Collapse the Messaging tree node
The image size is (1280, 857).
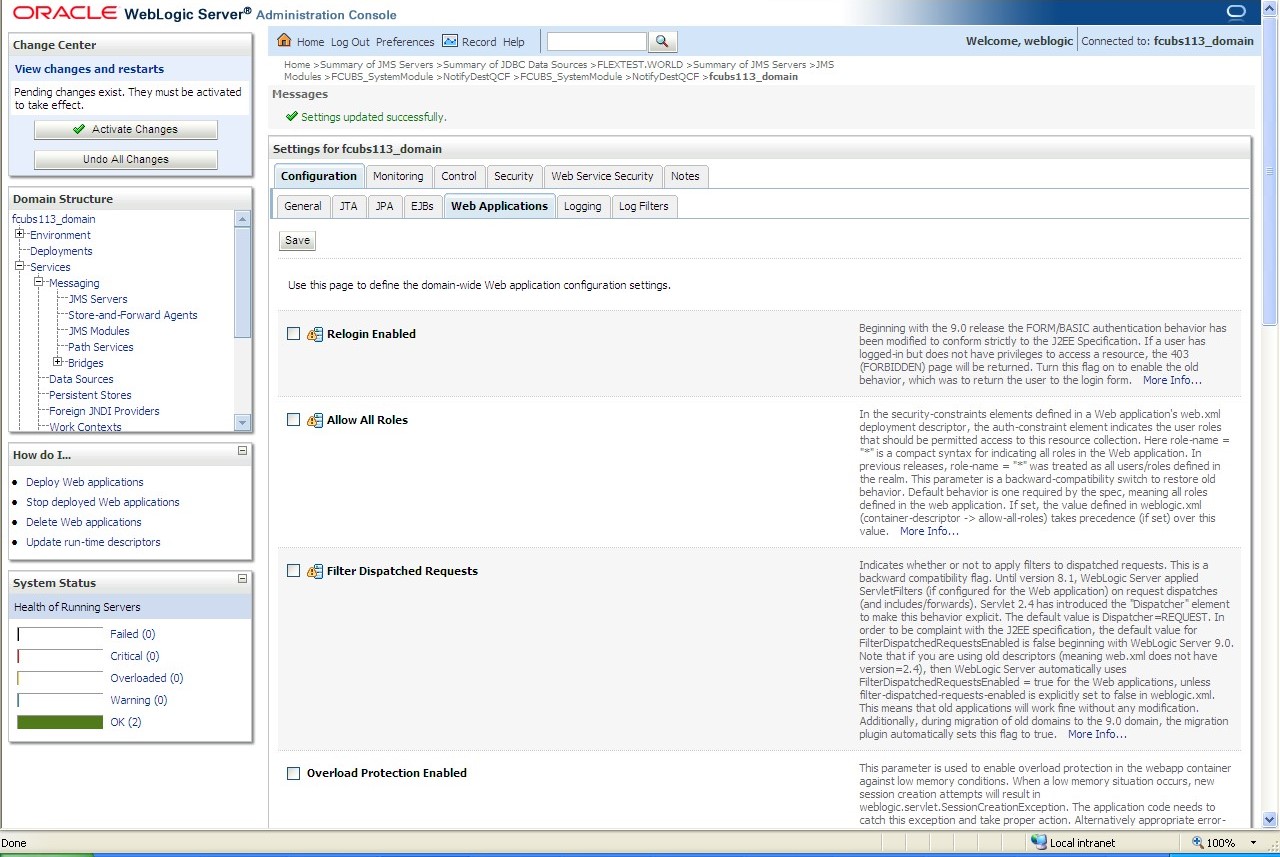click(x=39, y=282)
